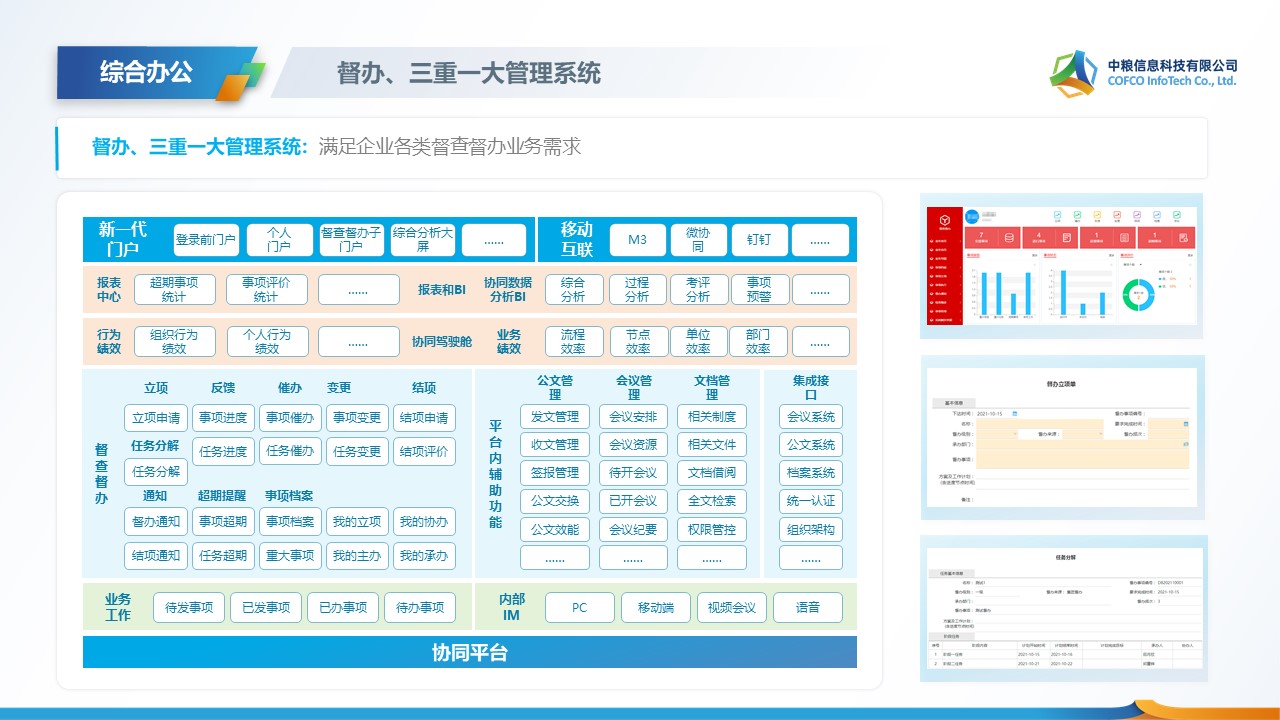
Task: Open the 督办立项单 form screenshot
Action: 1062,438
